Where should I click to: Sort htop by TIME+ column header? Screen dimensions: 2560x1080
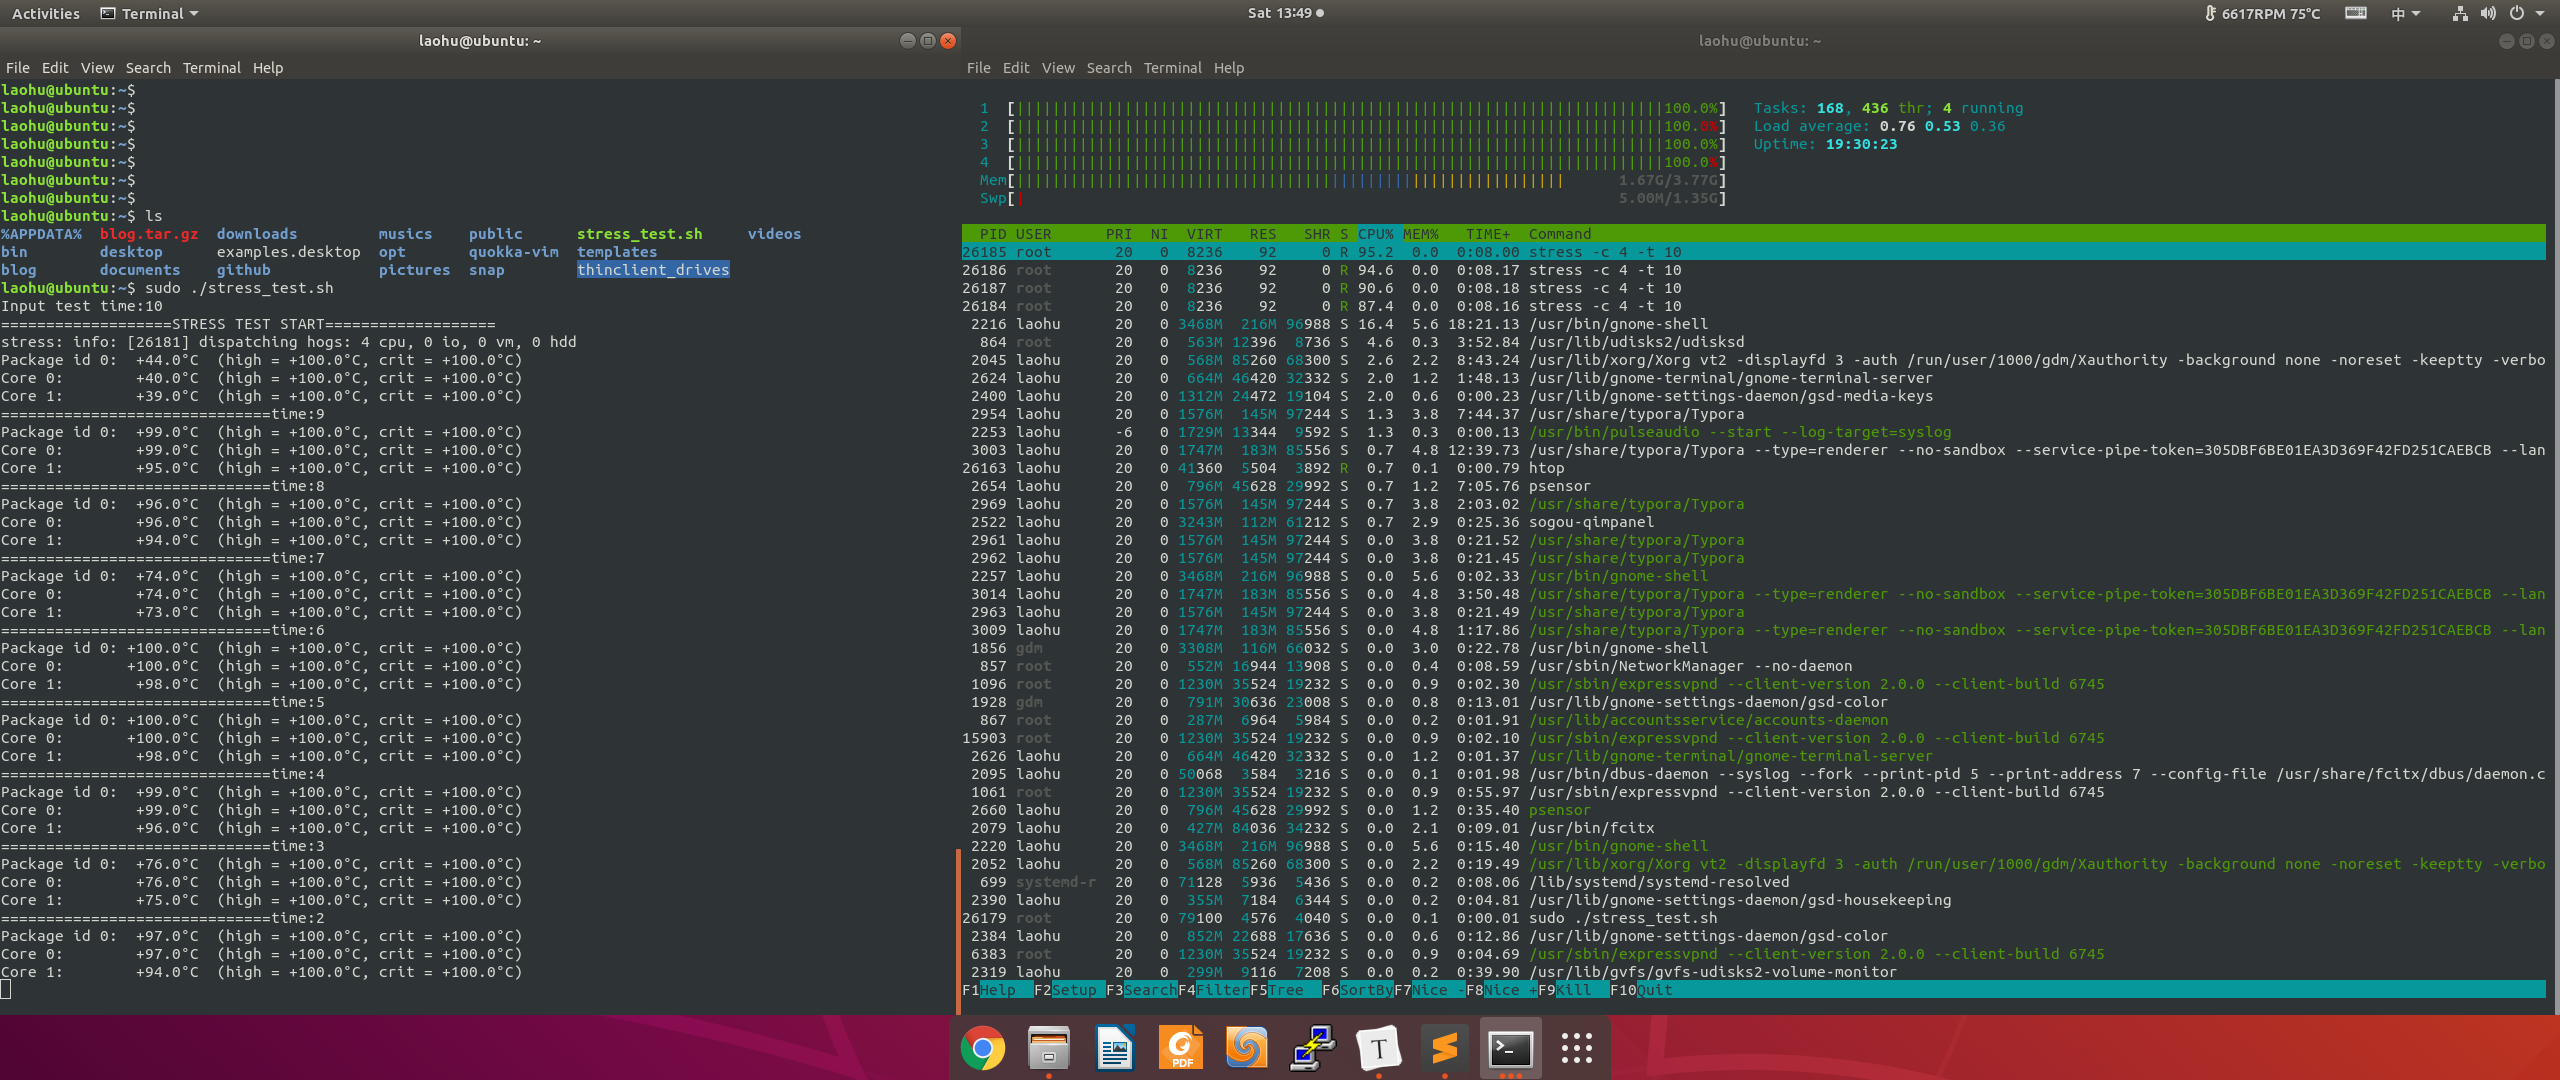coord(1488,234)
